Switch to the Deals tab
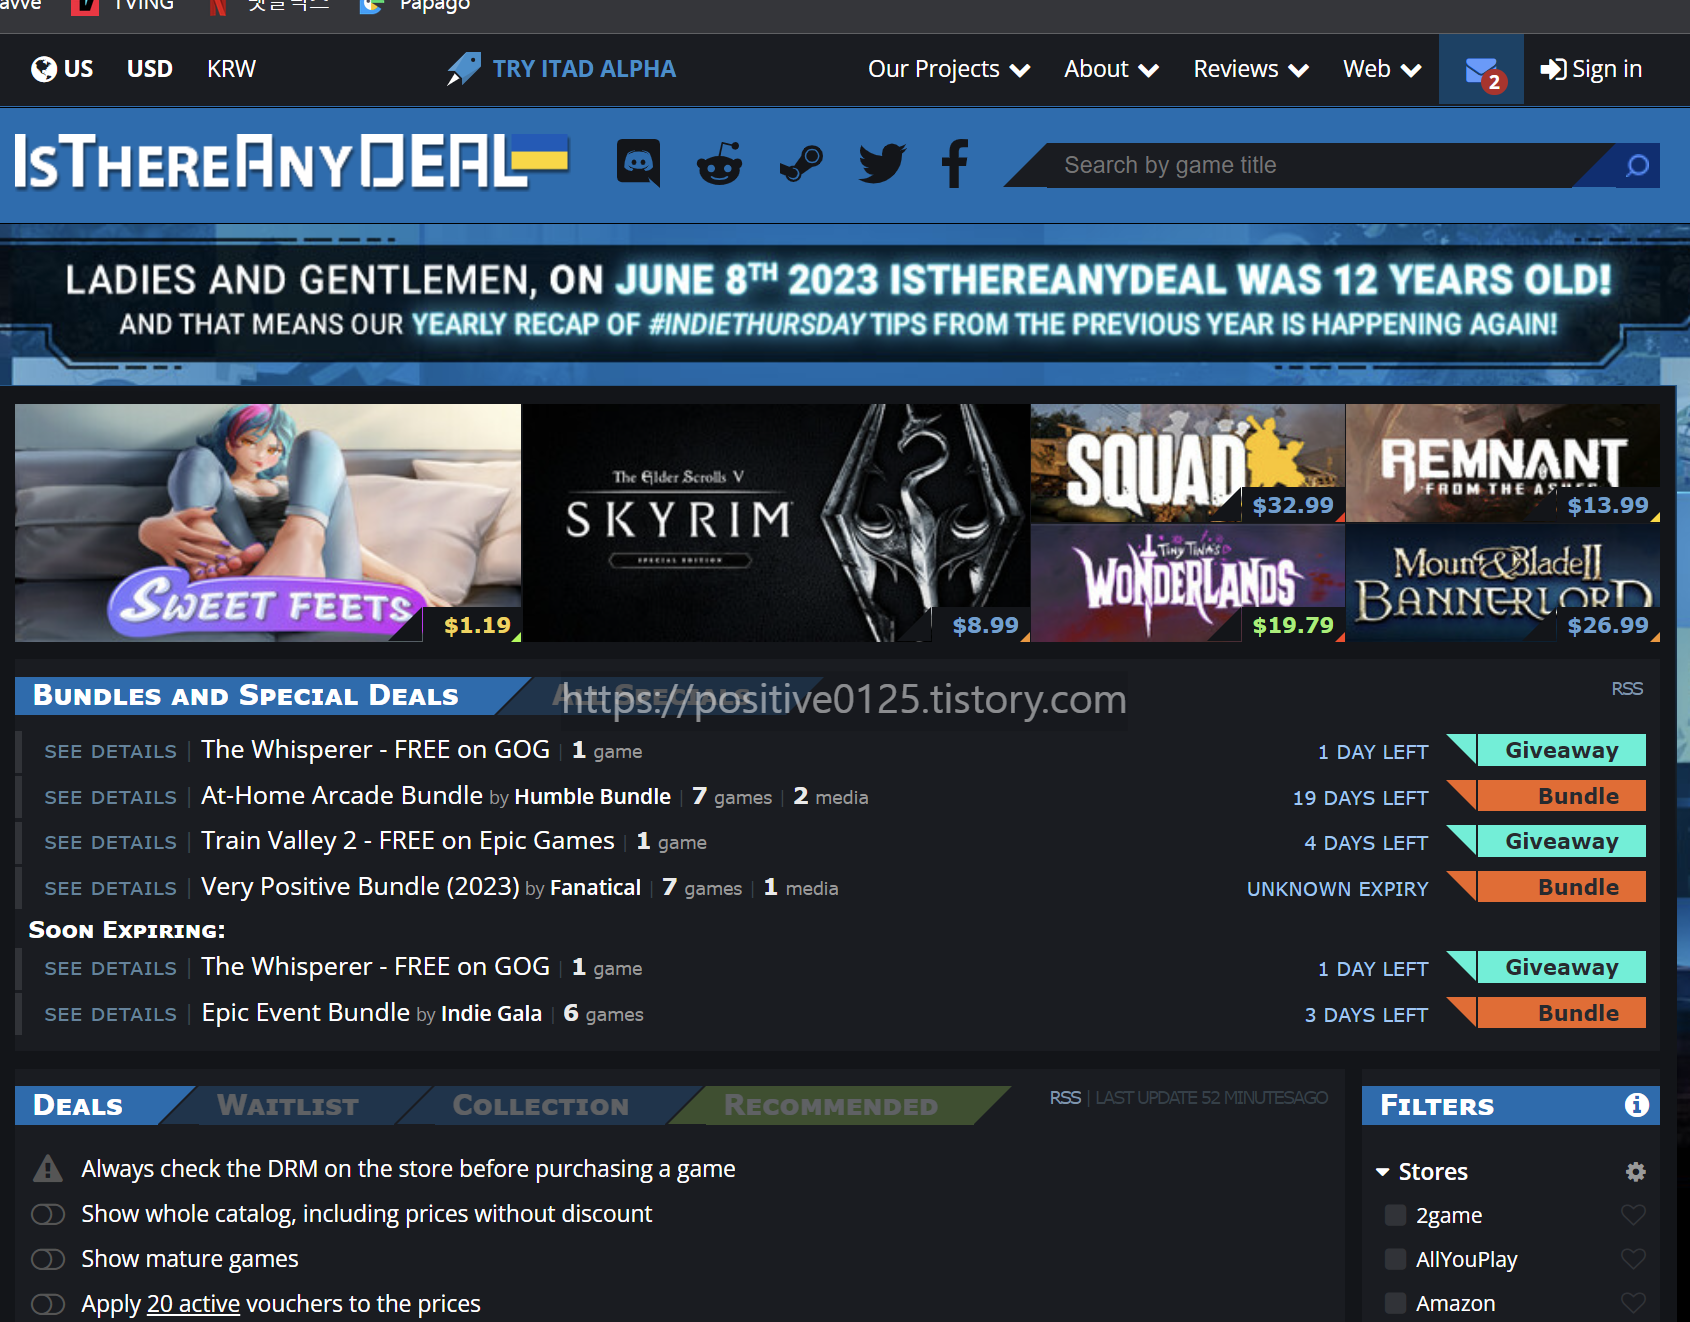The image size is (1690, 1322). pos(78,1105)
